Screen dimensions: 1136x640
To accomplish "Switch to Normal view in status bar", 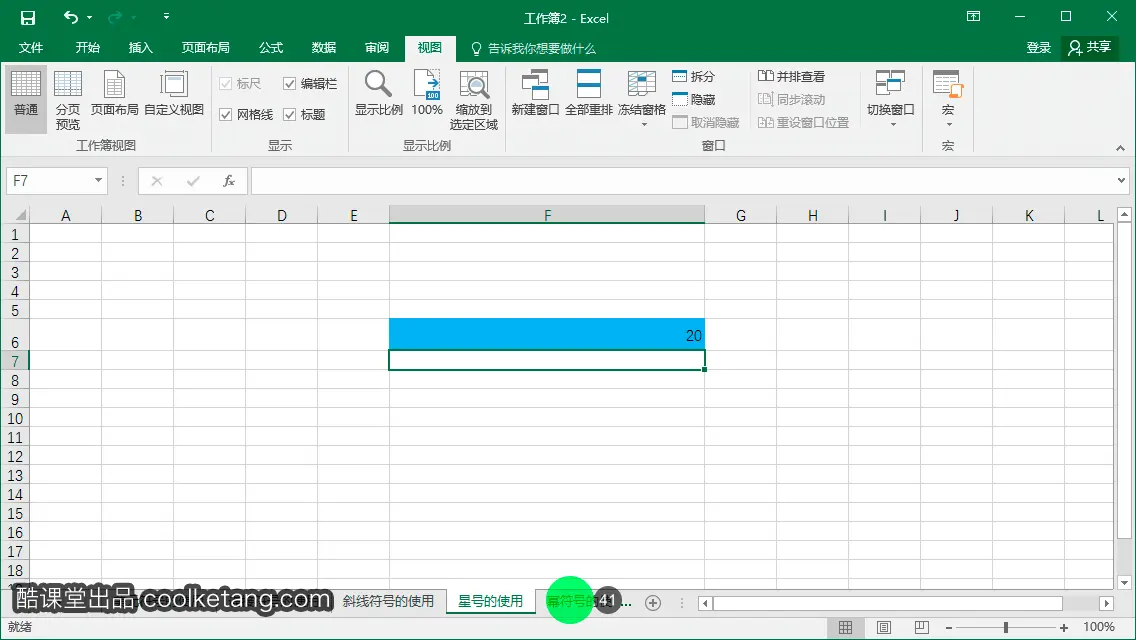I will click(845, 627).
